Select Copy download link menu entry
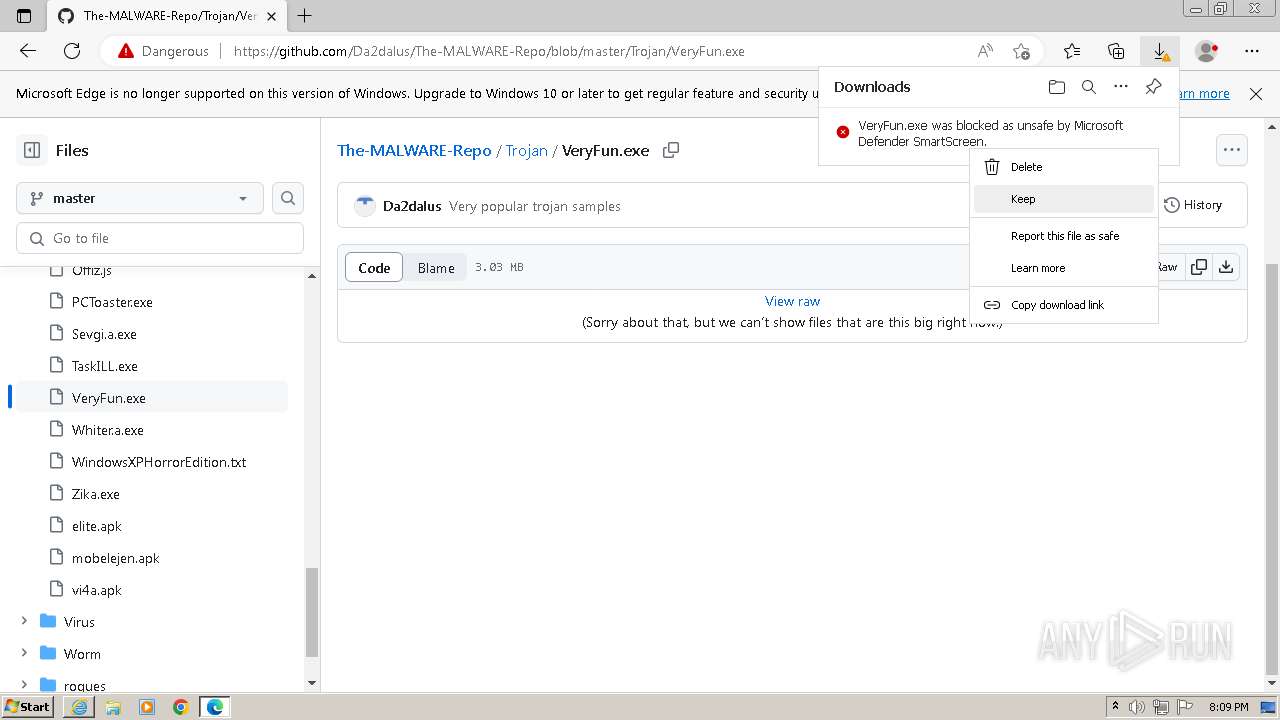The width and height of the screenshot is (1280, 720). pos(1064,305)
